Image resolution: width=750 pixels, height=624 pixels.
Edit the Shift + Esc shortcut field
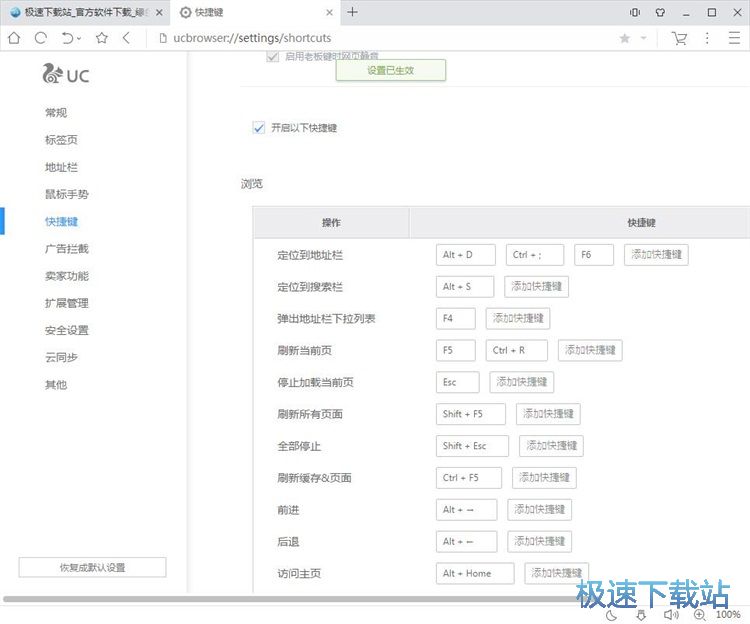[x=472, y=446]
